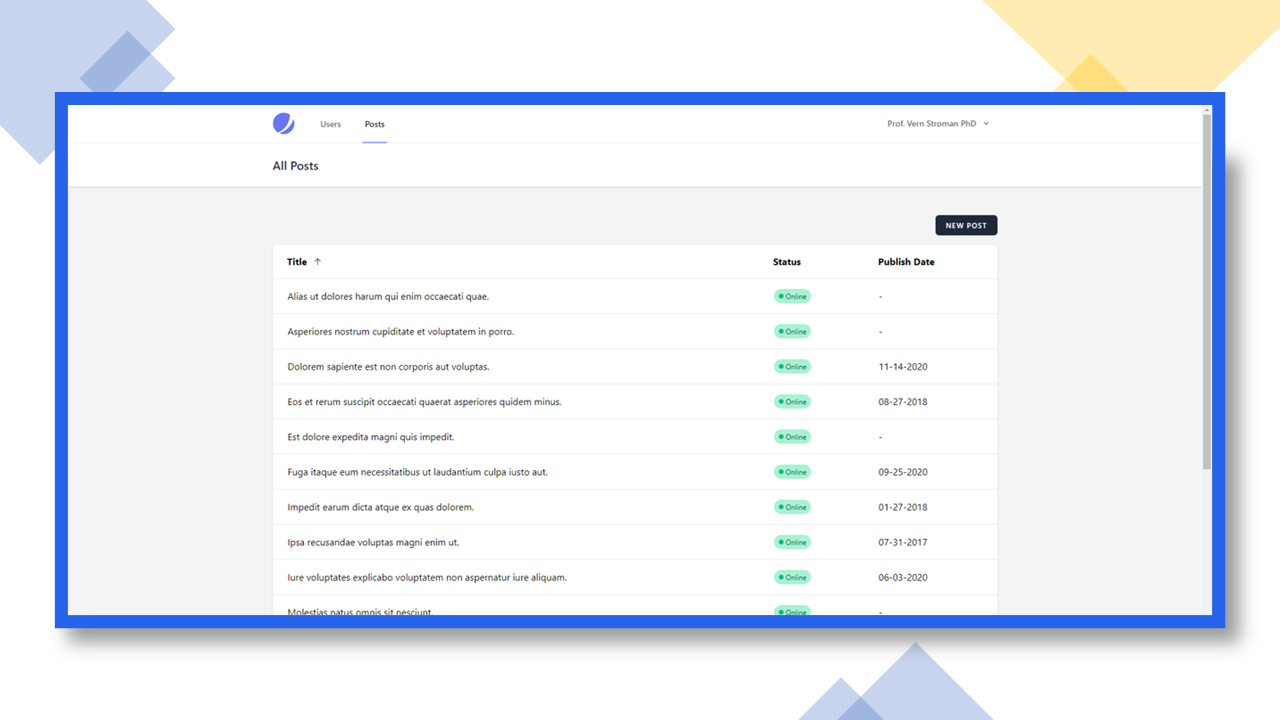Image resolution: width=1280 pixels, height=720 pixels.
Task: Click the Status column header
Action: pyautogui.click(x=787, y=262)
